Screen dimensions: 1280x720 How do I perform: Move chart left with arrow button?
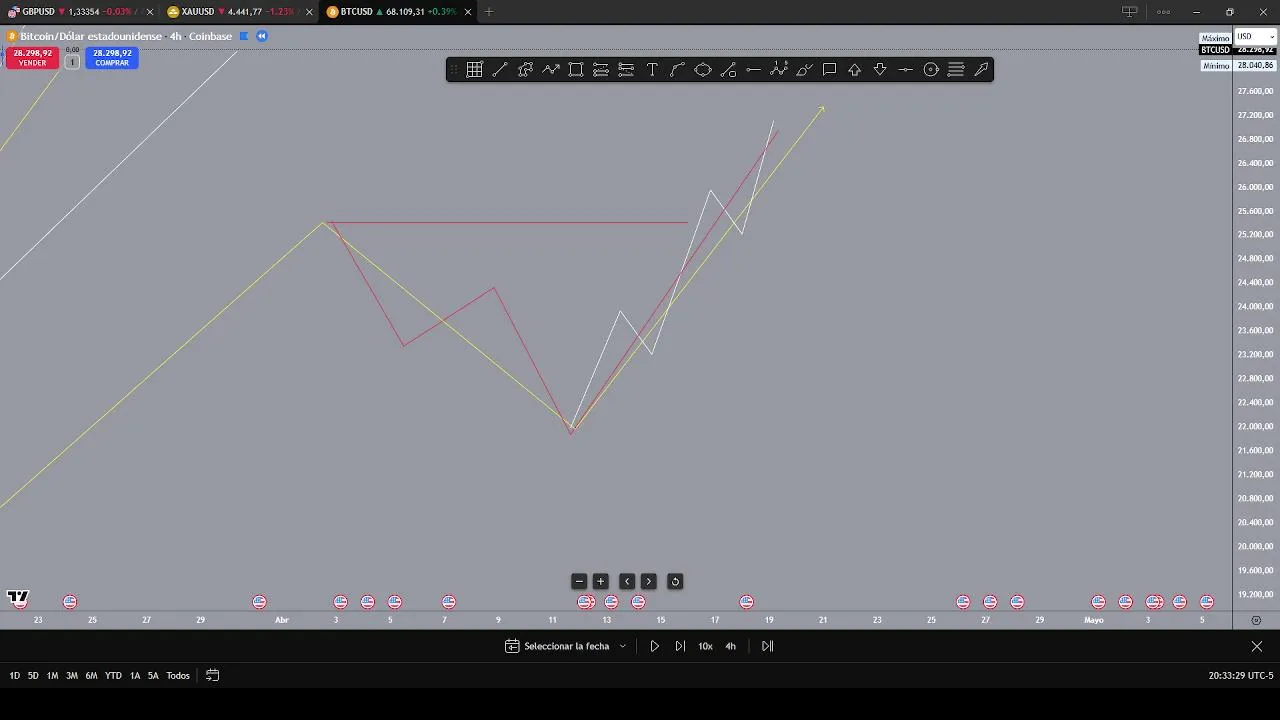pyautogui.click(x=627, y=581)
